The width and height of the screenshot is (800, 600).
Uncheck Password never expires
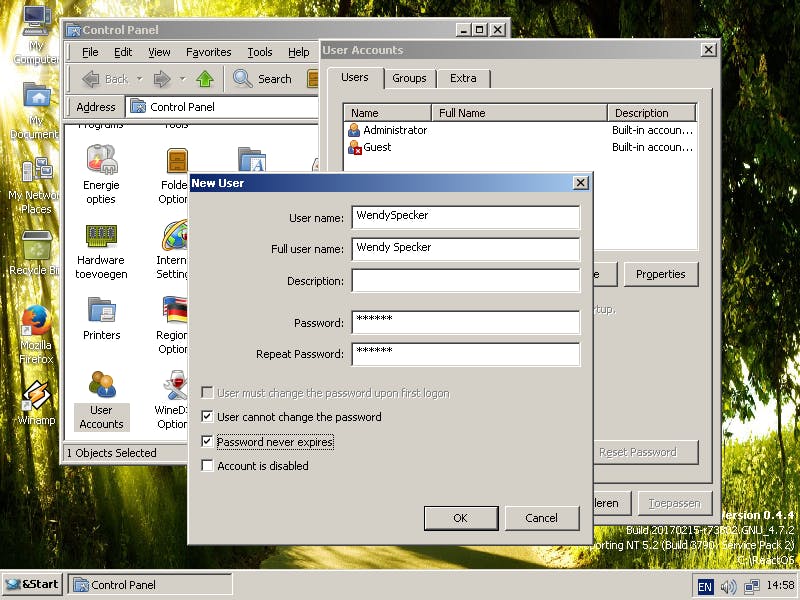207,441
